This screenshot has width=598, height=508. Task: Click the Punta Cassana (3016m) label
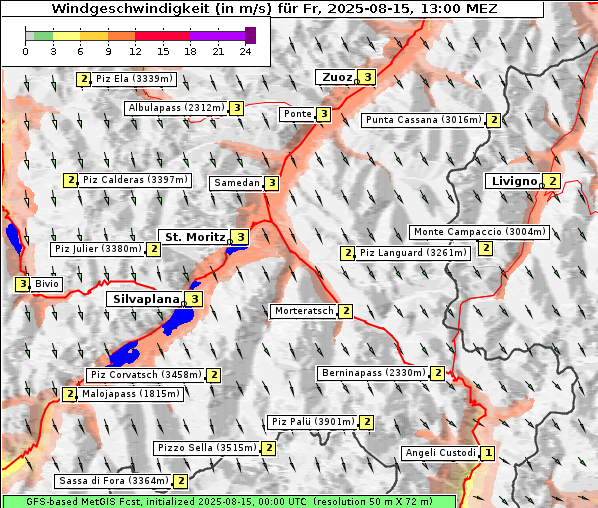coord(424,120)
